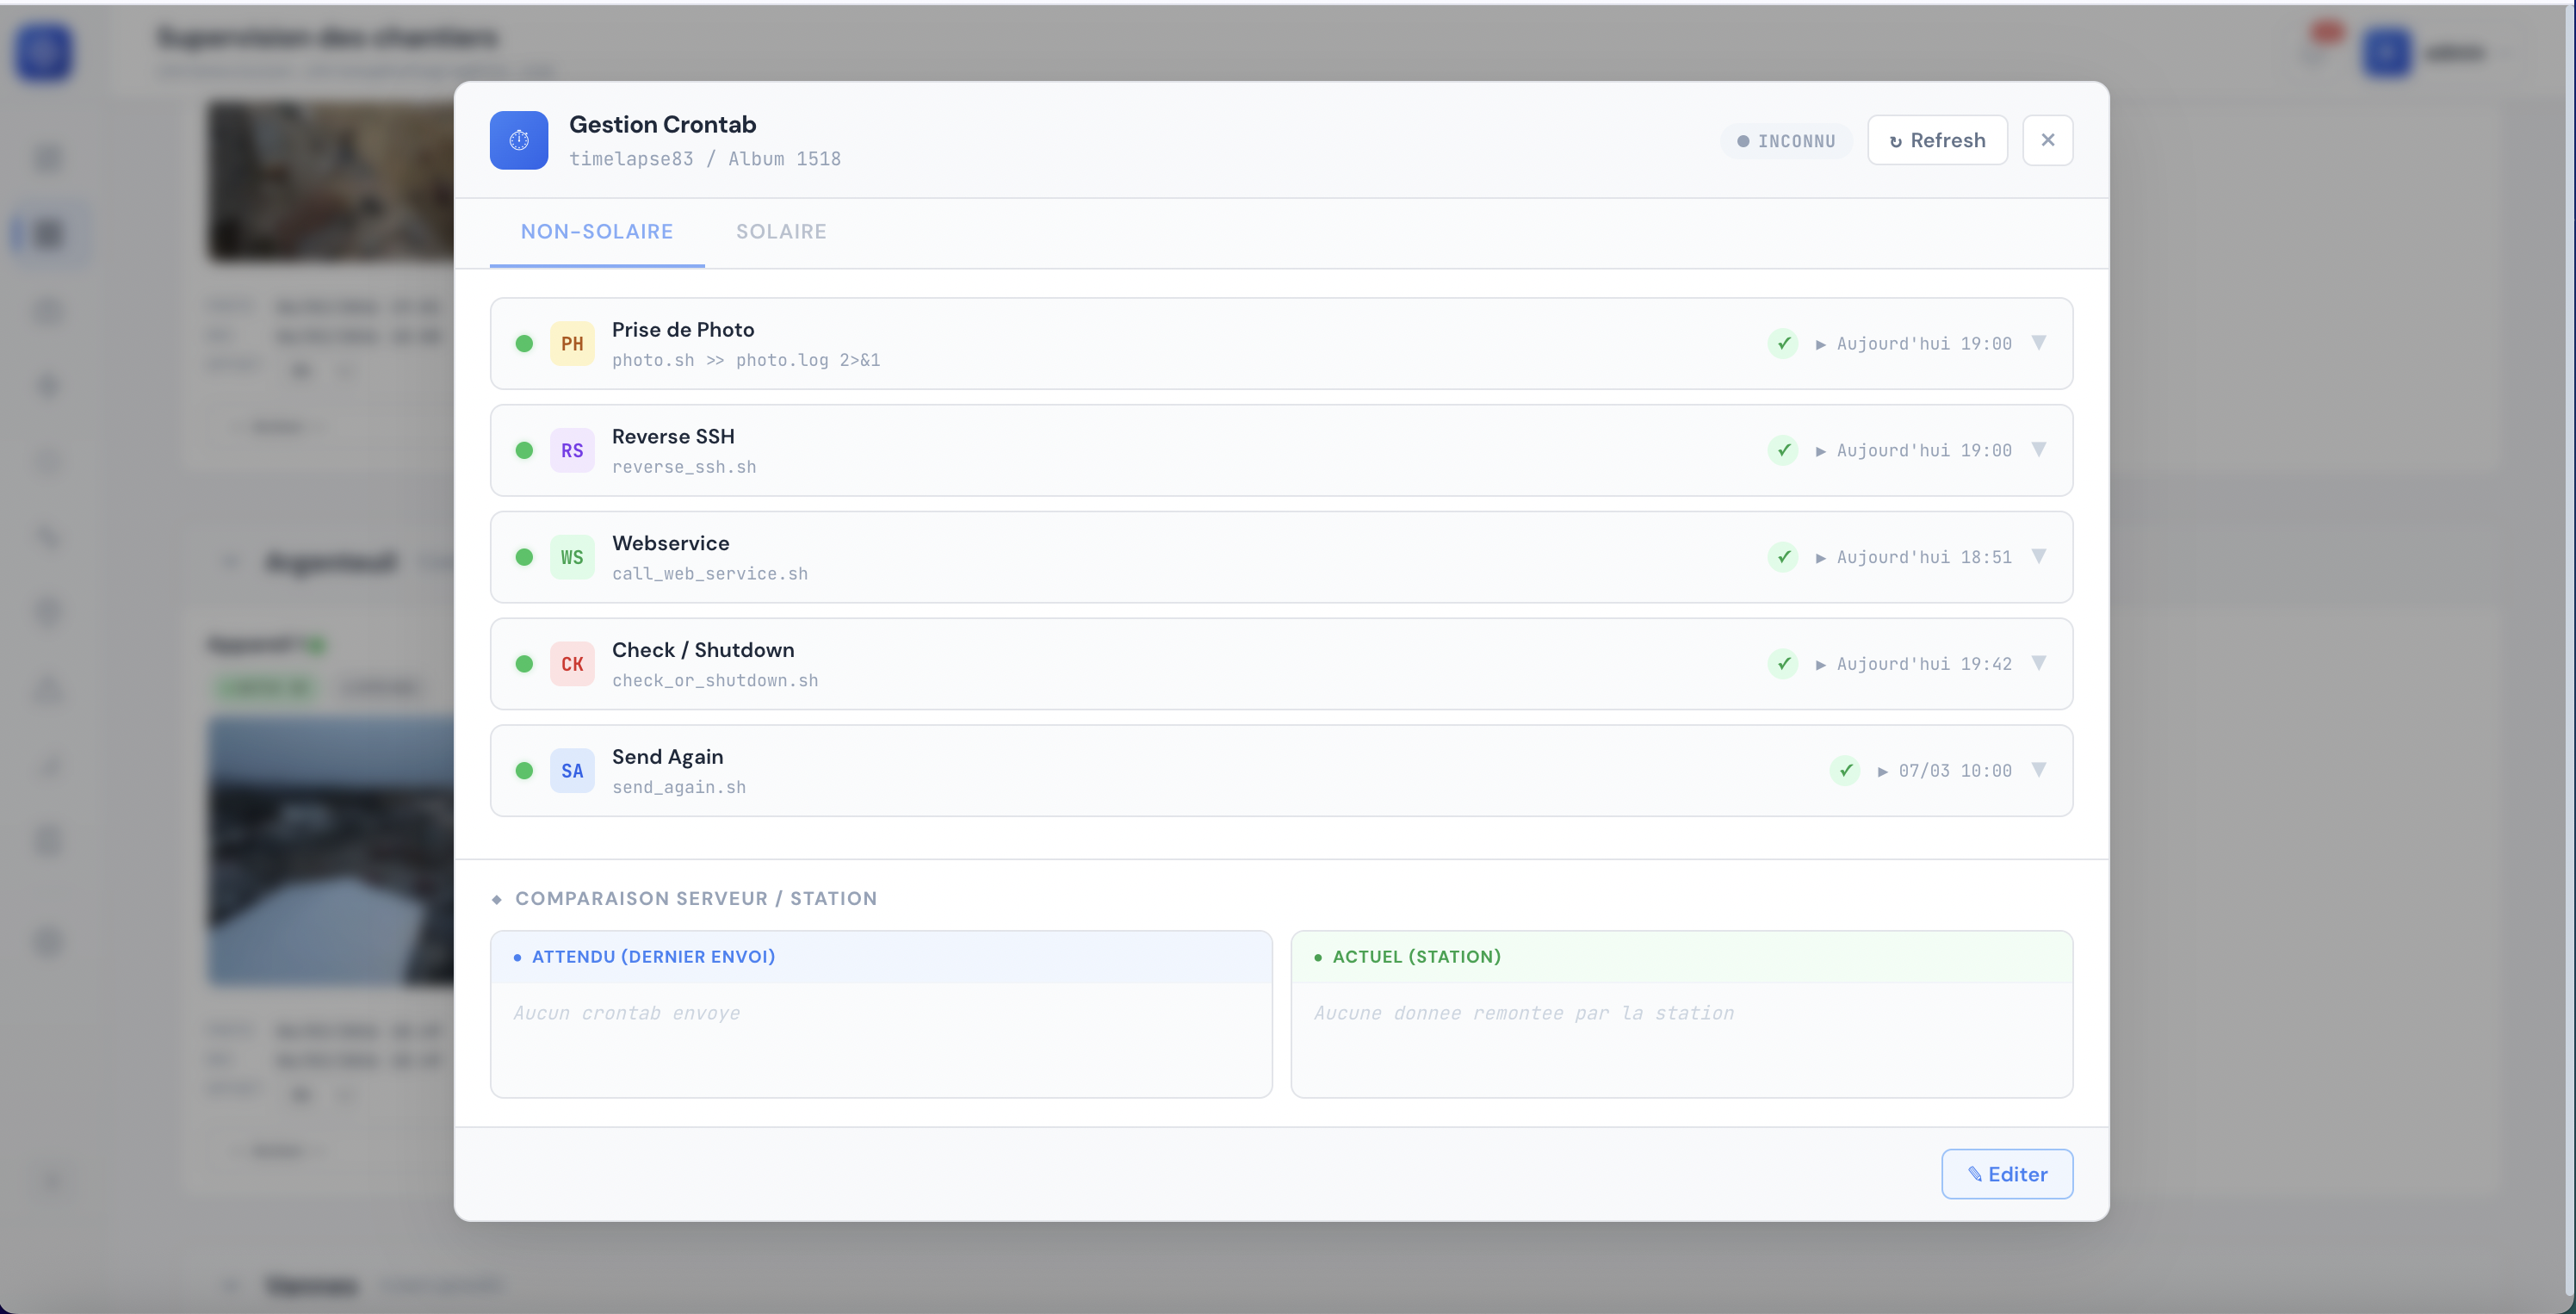Toggle the green status dot for Prise de Photo
The image size is (2576, 1314).
click(525, 343)
